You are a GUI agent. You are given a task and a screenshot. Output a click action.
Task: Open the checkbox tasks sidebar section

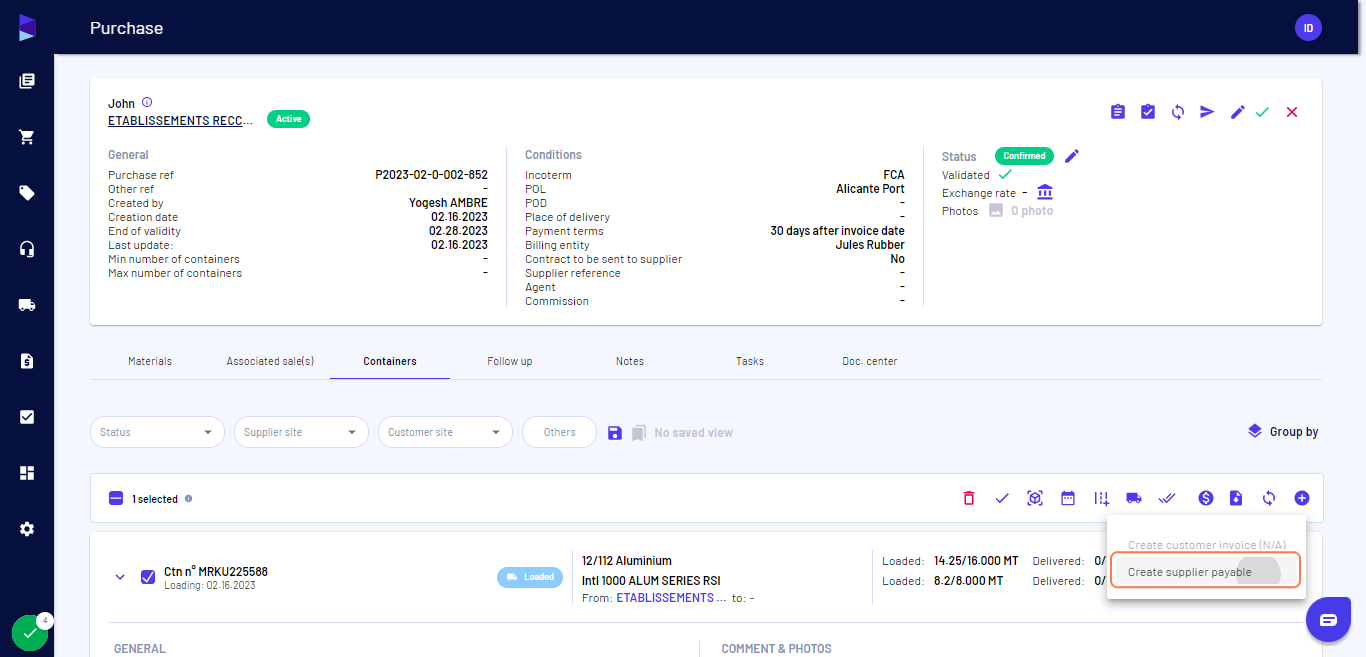(27, 417)
